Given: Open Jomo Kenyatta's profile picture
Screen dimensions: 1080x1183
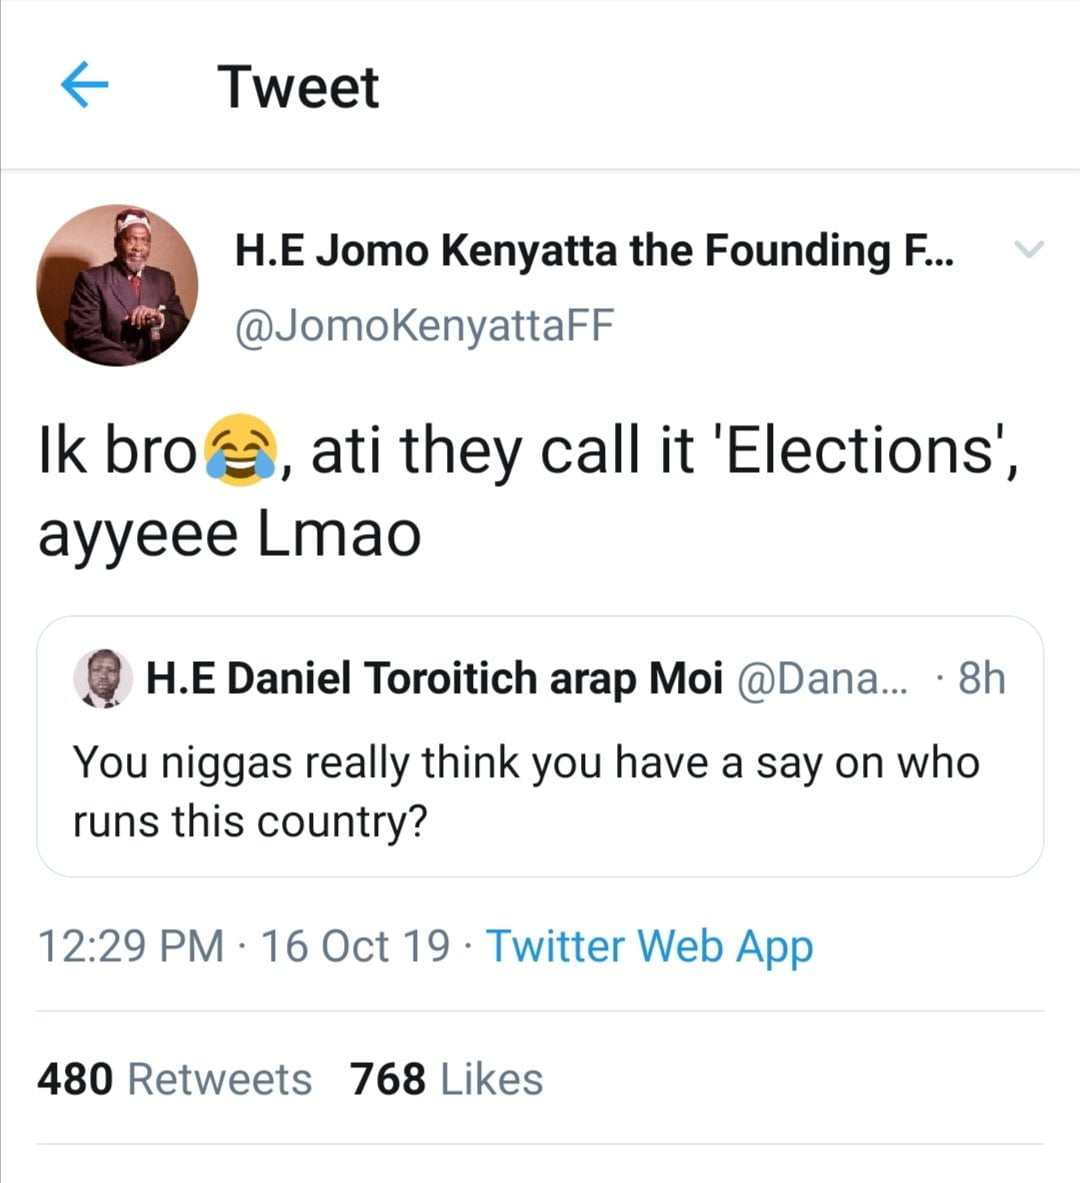Looking at the screenshot, I should click(117, 285).
